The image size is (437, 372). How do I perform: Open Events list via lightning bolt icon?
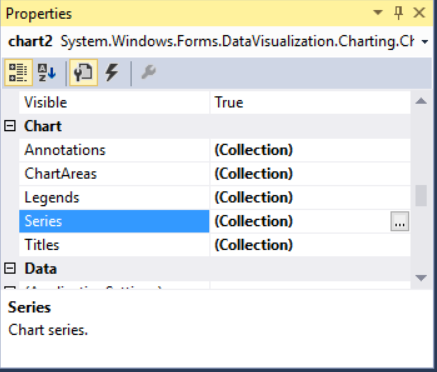pos(112,72)
